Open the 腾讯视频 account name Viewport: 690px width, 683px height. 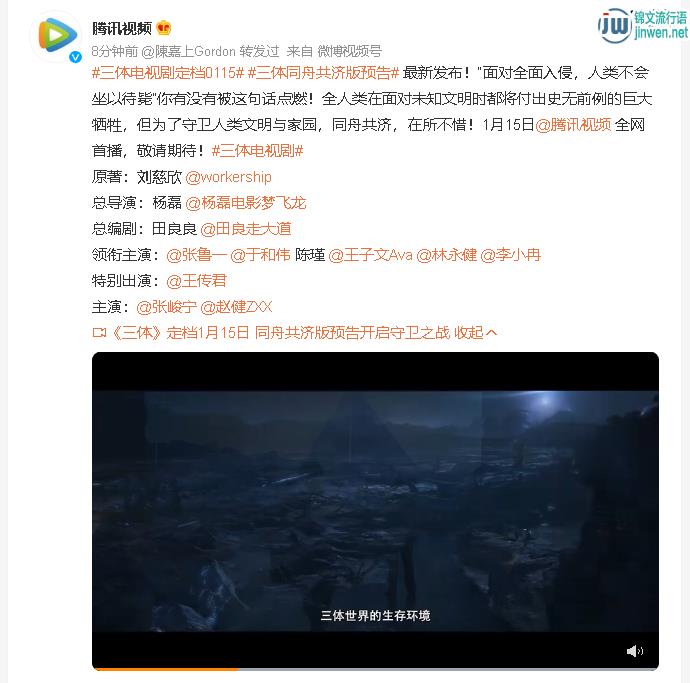coord(122,28)
